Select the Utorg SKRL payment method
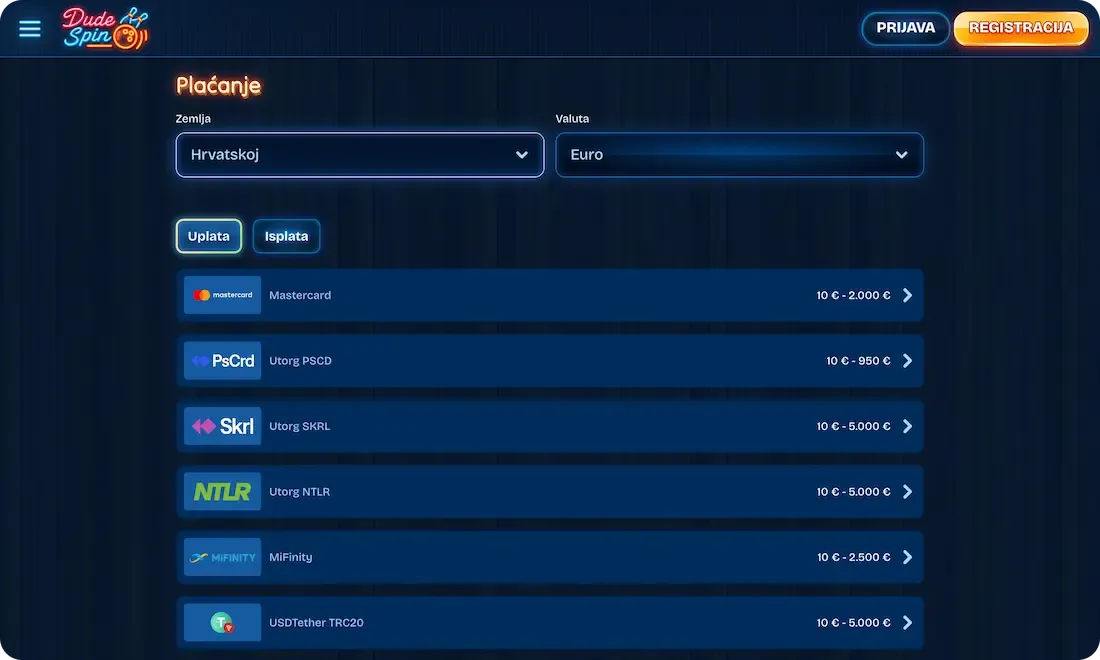The width and height of the screenshot is (1100, 660). click(550, 426)
